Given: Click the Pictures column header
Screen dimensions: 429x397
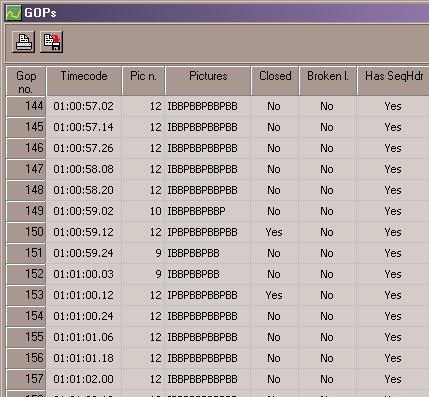Looking at the screenshot, I should 208,82.
